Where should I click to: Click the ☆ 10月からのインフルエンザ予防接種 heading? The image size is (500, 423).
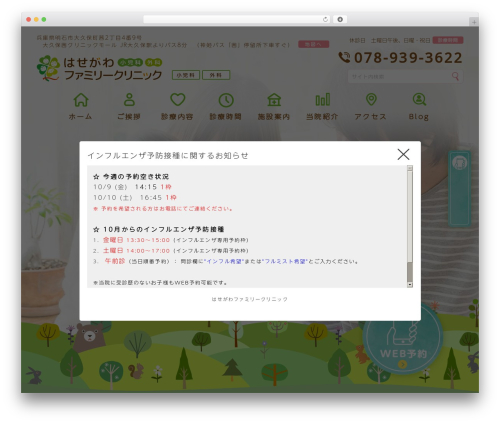pos(159,229)
